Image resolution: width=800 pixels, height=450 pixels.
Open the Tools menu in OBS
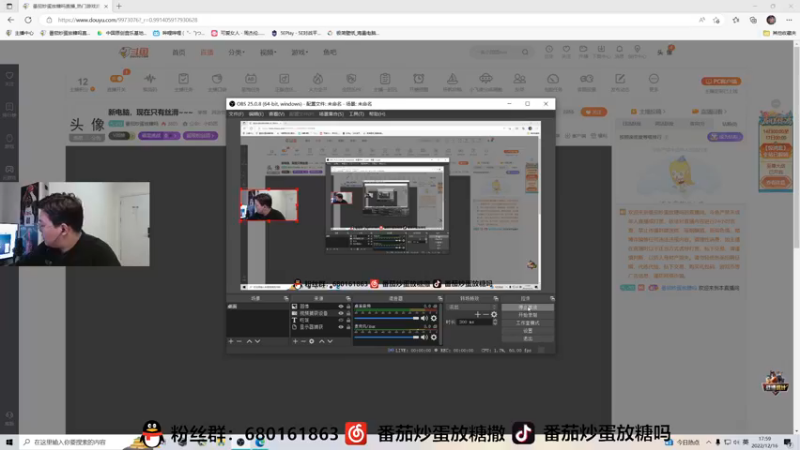tap(356, 114)
